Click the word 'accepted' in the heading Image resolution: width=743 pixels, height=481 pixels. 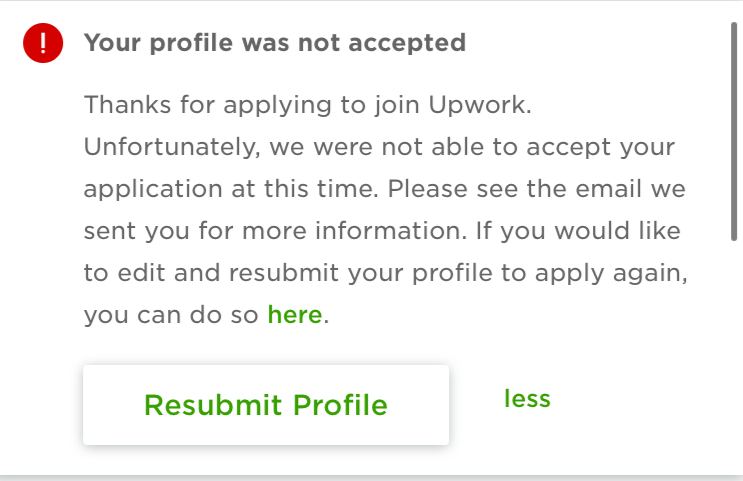tap(407, 43)
